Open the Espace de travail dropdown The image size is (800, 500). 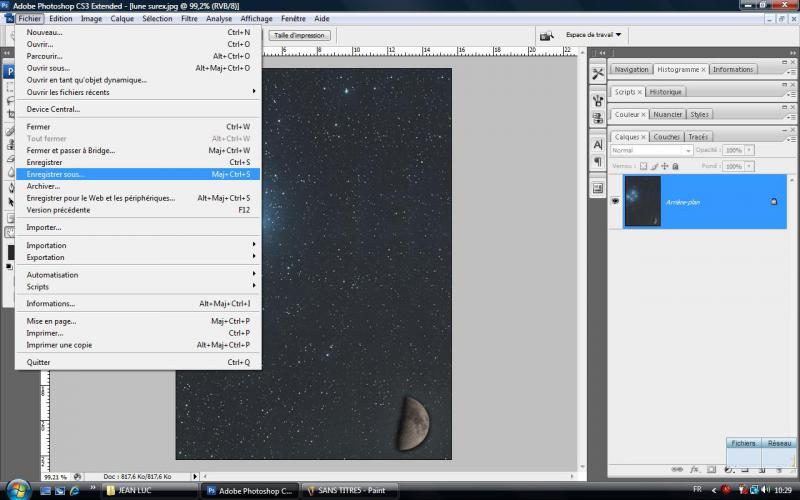tap(594, 35)
